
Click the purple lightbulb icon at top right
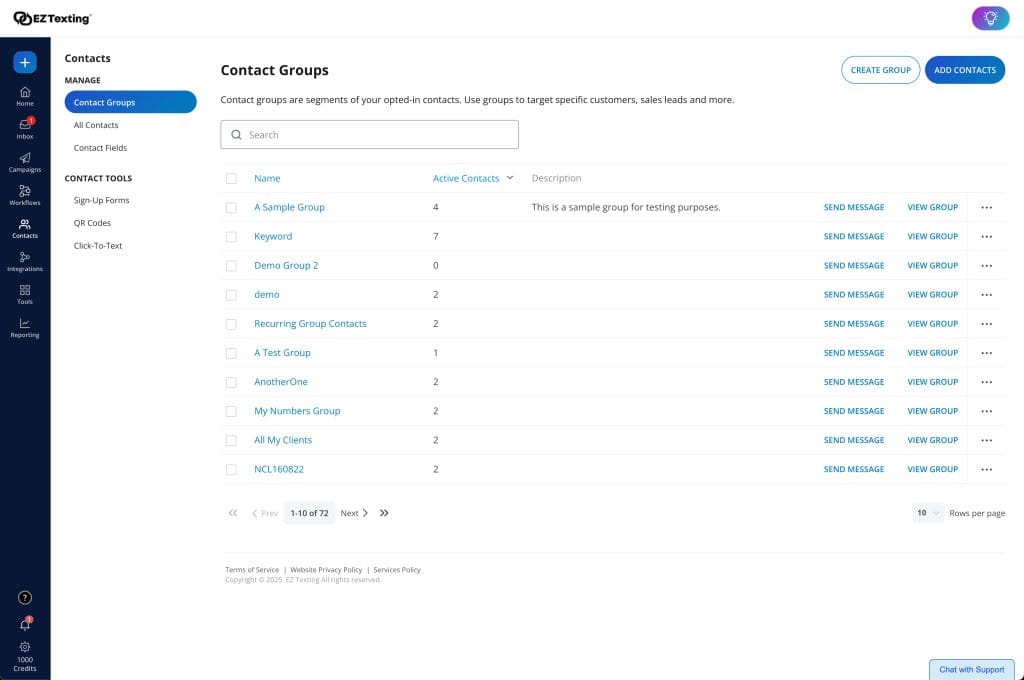point(989,18)
